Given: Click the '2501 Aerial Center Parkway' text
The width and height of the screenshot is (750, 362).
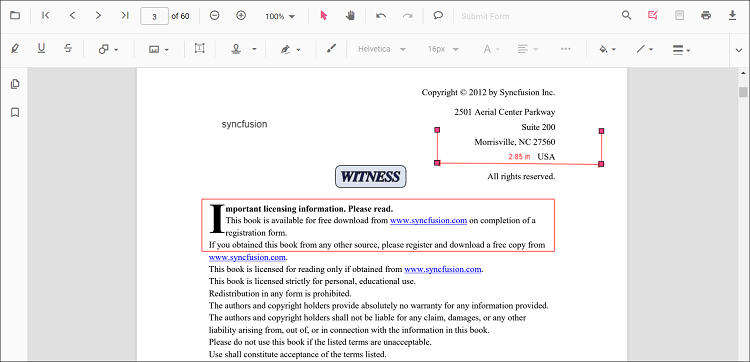Looking at the screenshot, I should (505, 112).
